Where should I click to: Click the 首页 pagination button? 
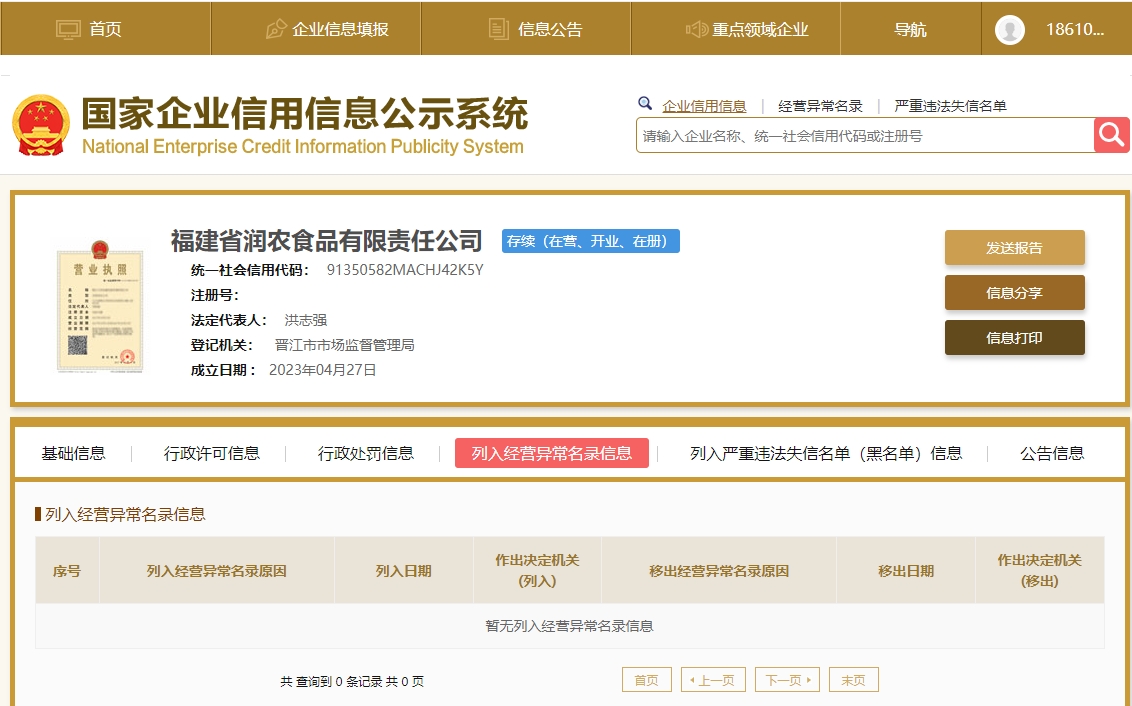click(x=647, y=680)
